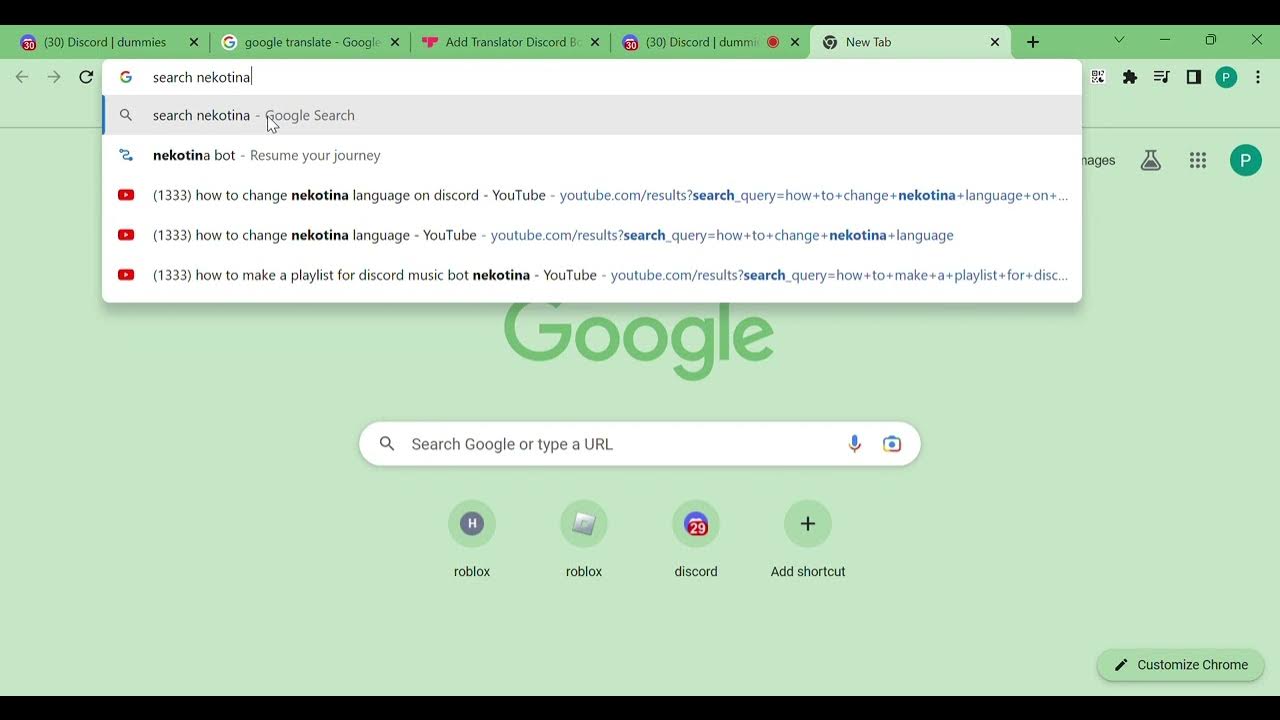Select the 'make a playlist for discord music bot' suggestion
The height and width of the screenshot is (720, 1280).
[x=592, y=275]
